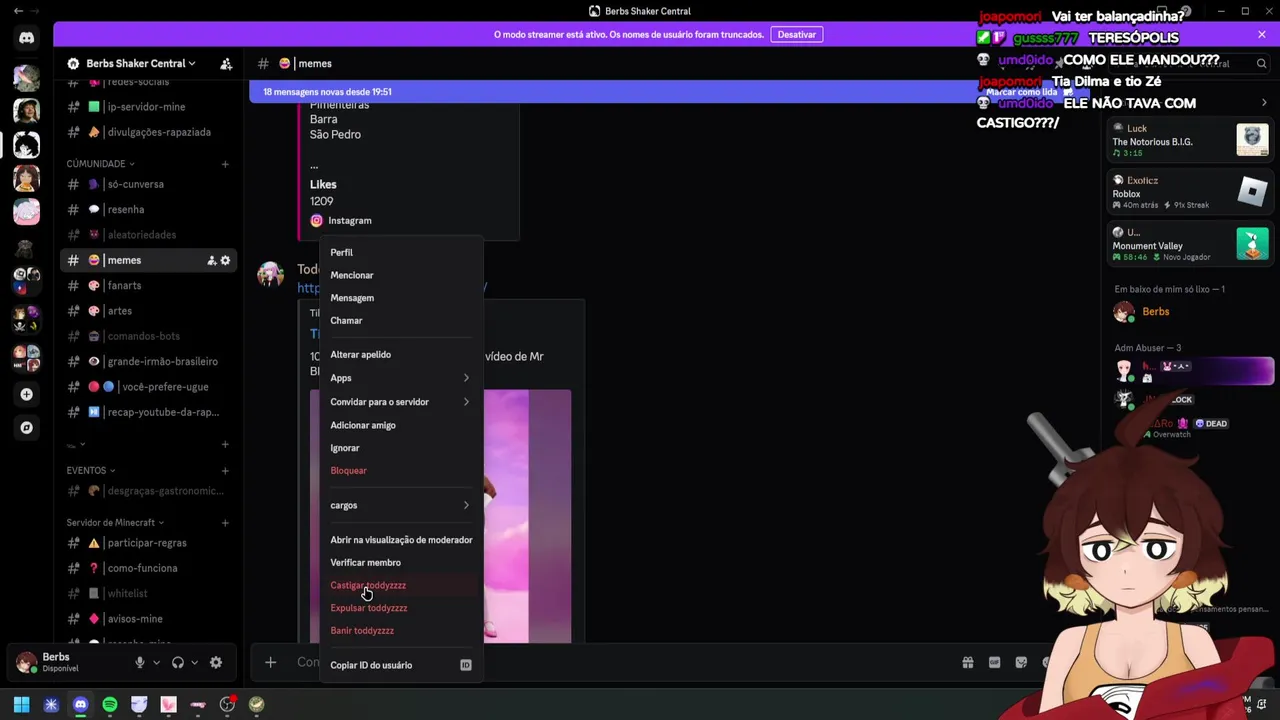Open participar-regras channel

(148, 543)
